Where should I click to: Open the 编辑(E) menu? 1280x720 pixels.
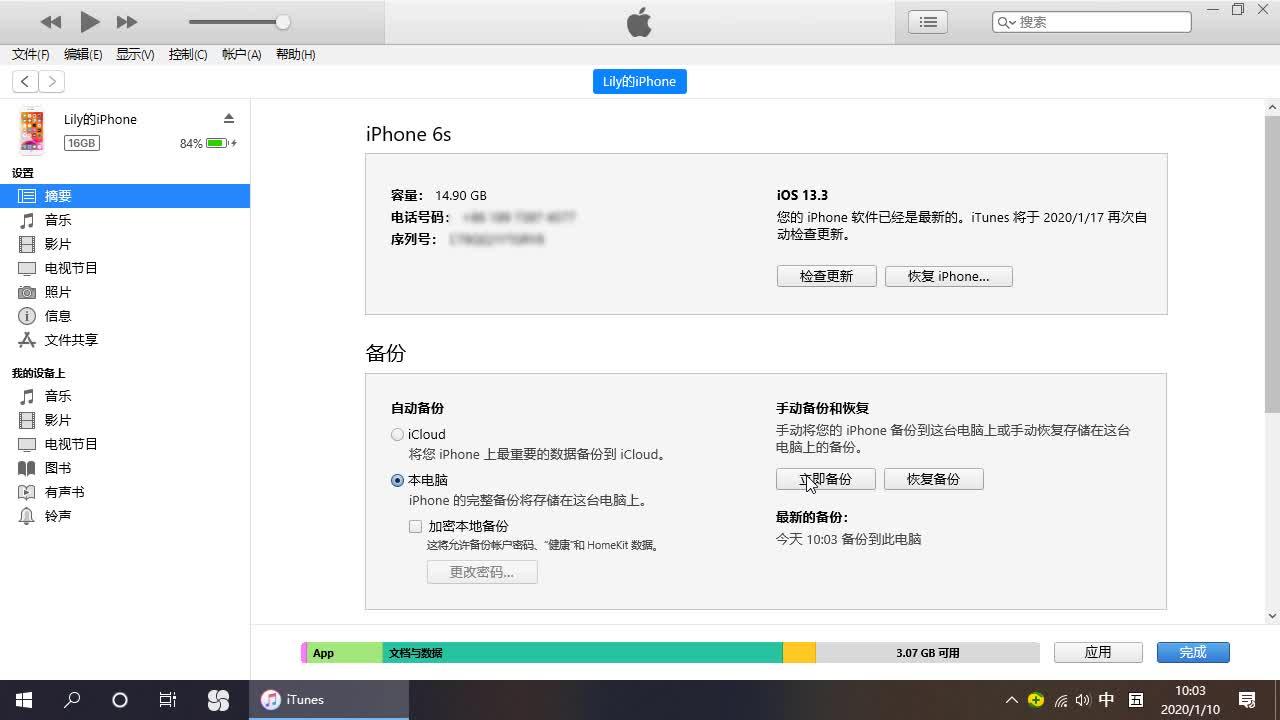click(83, 55)
